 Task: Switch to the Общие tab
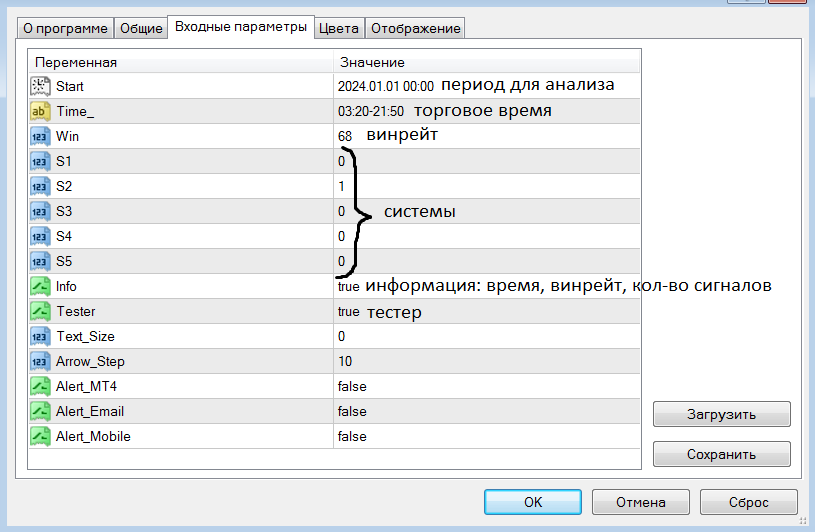coord(141,28)
